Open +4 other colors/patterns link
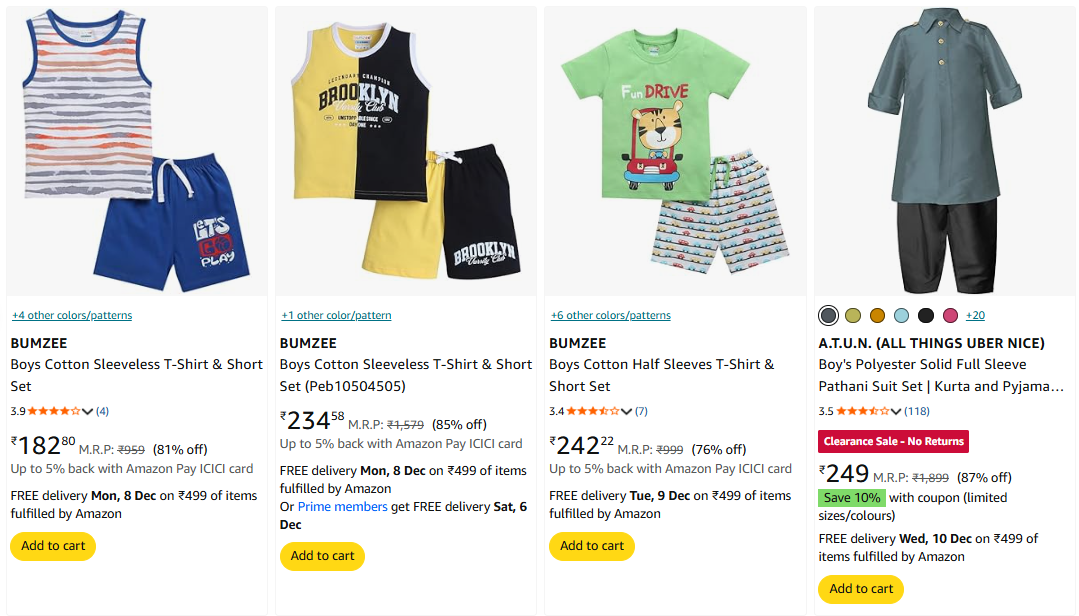Screen dimensions: 1079x616 click(72, 316)
